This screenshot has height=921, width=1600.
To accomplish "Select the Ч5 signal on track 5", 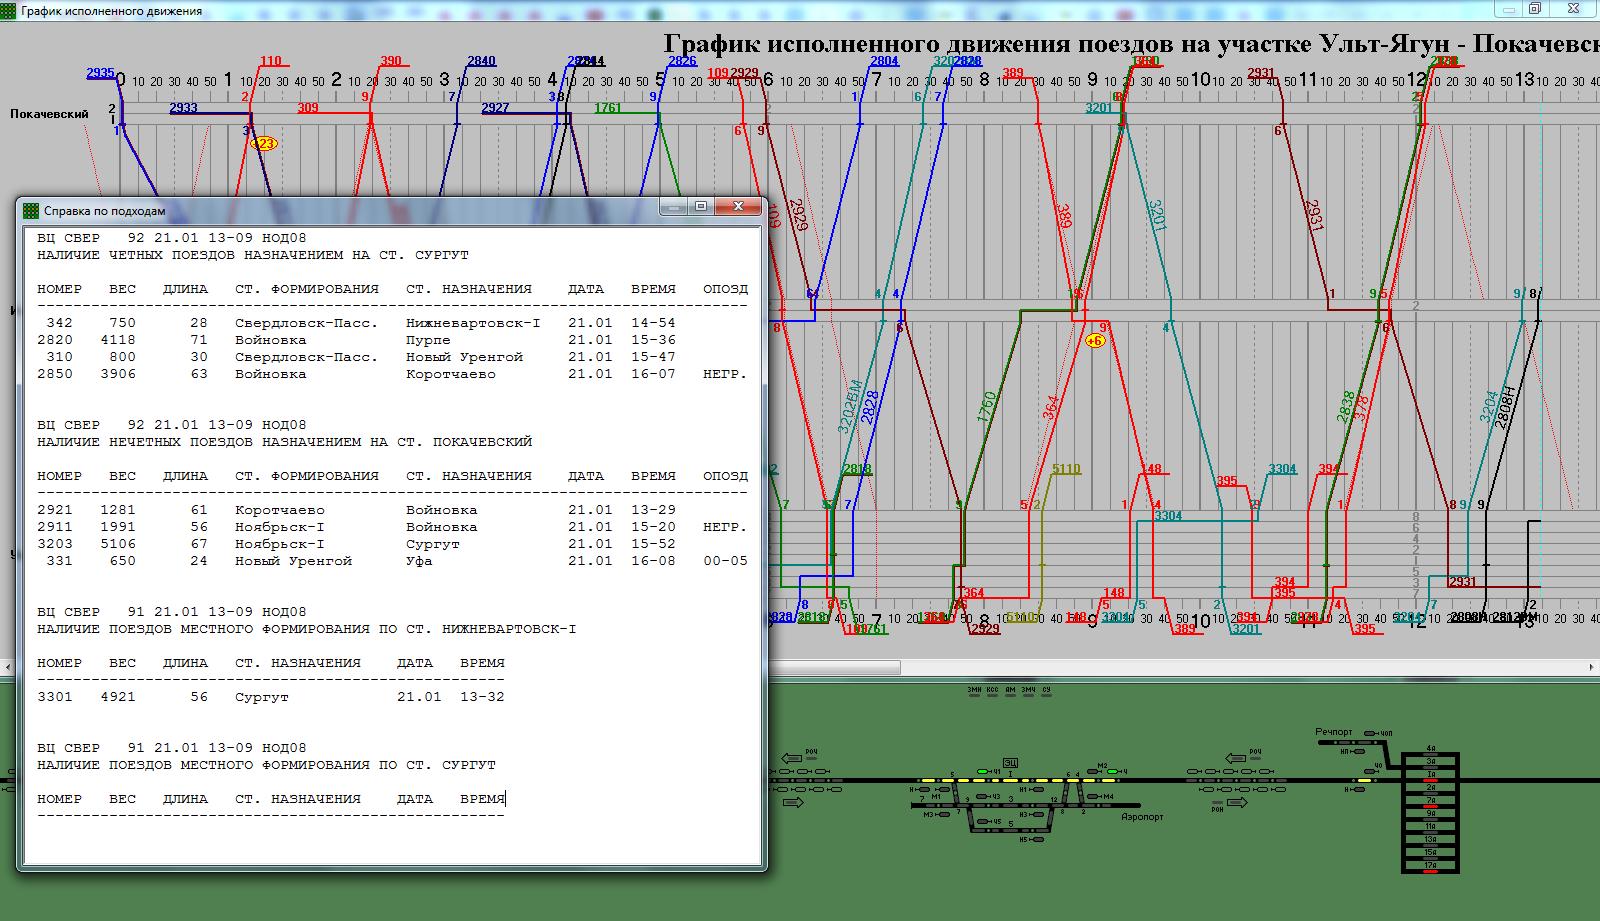I will click(984, 822).
